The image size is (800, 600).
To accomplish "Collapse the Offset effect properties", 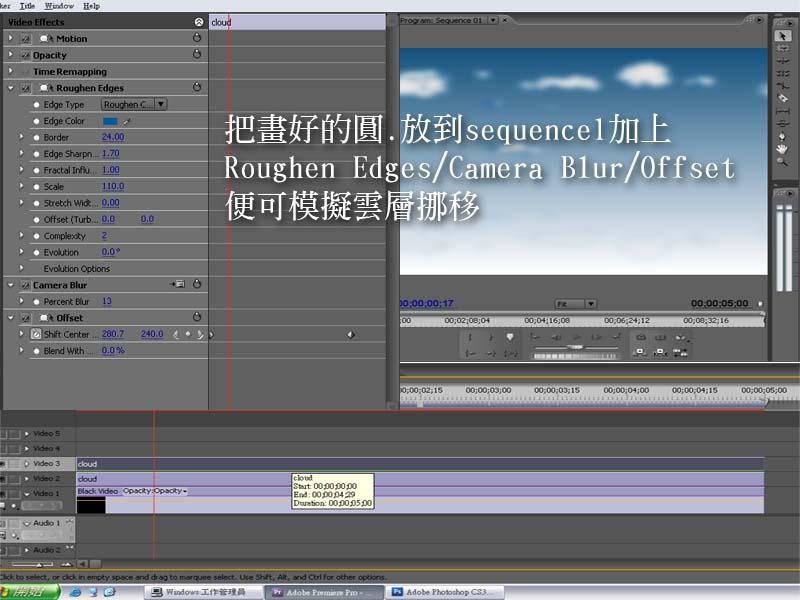I will point(11,318).
